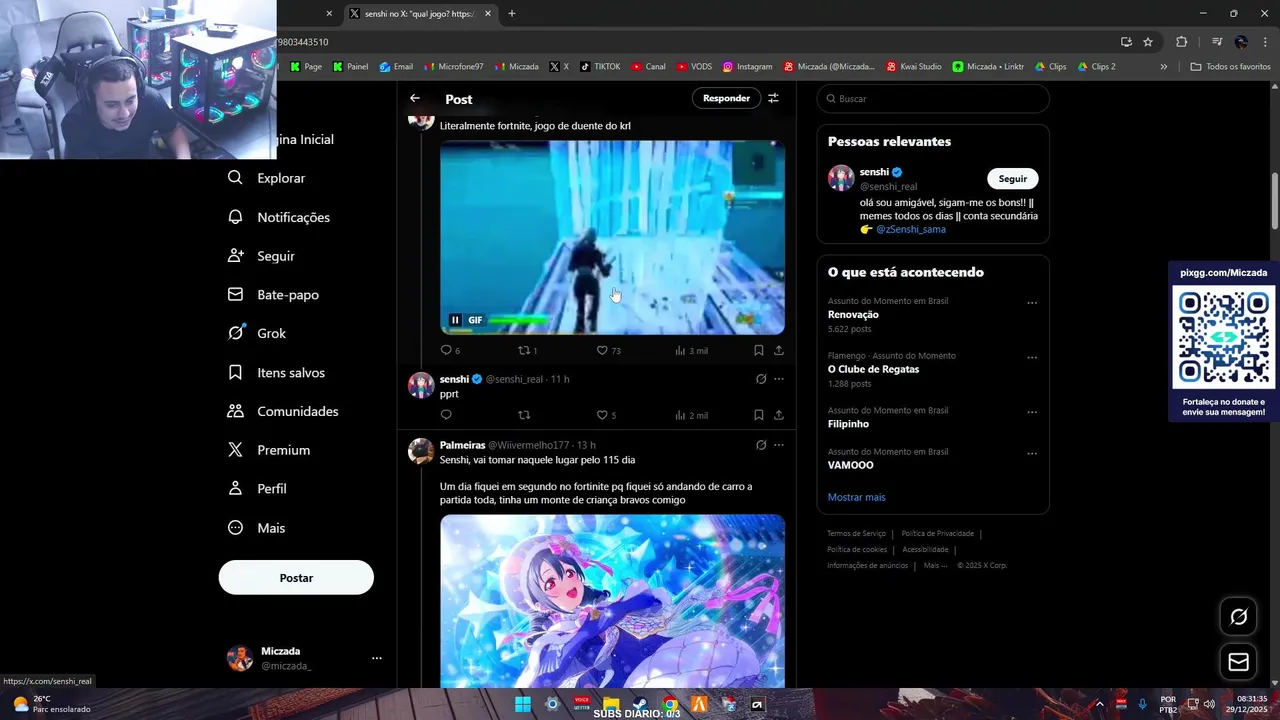The width and height of the screenshot is (1280, 720).
Task: Open the Renovação trending topic
Action: point(853,315)
